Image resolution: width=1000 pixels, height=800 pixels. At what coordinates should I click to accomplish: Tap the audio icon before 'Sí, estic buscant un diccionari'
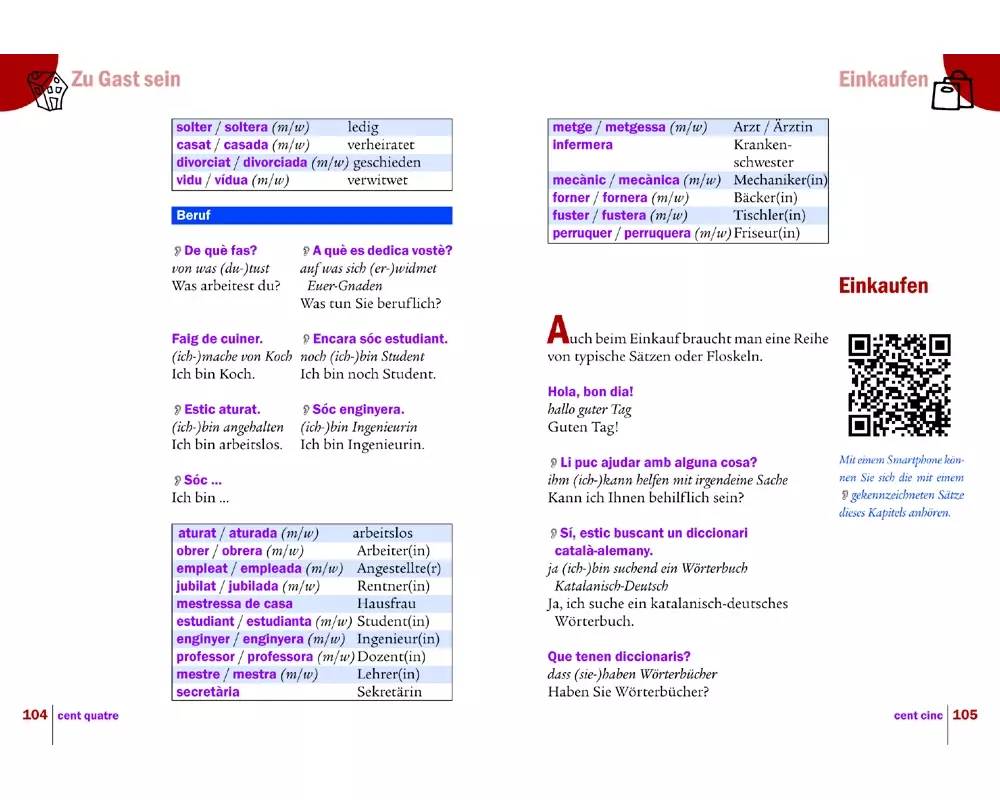[553, 534]
